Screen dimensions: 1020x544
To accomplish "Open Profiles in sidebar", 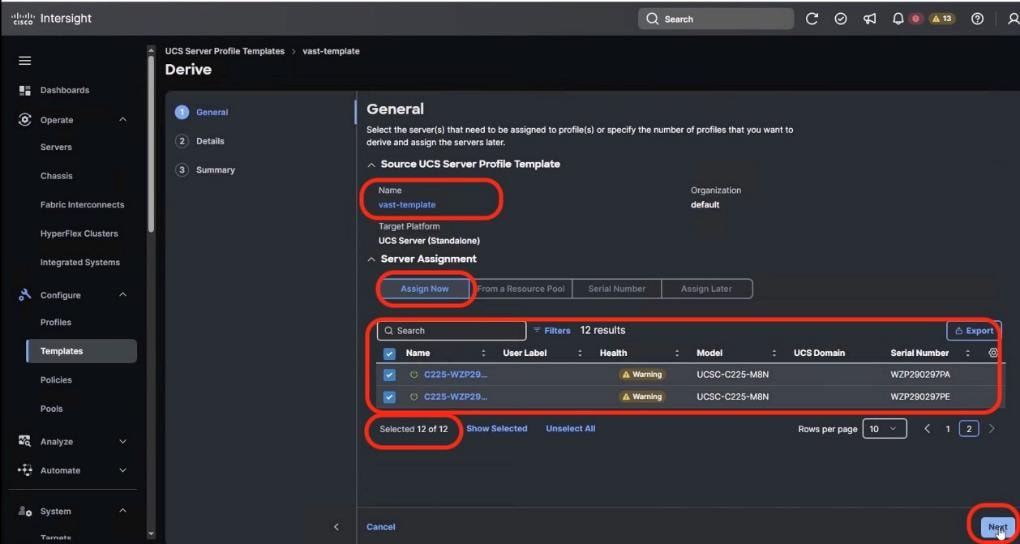I will tap(55, 322).
